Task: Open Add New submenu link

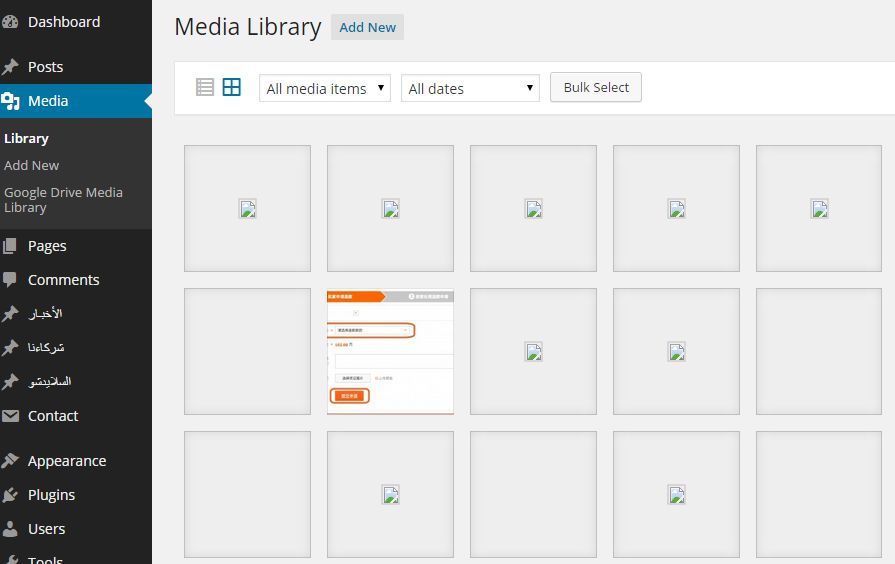Action: [x=31, y=165]
